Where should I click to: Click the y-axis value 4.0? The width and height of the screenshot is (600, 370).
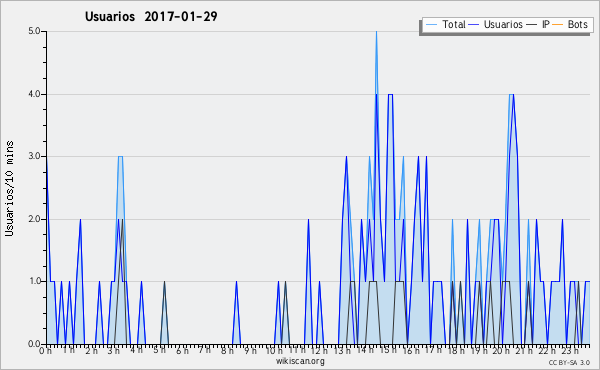click(34, 94)
